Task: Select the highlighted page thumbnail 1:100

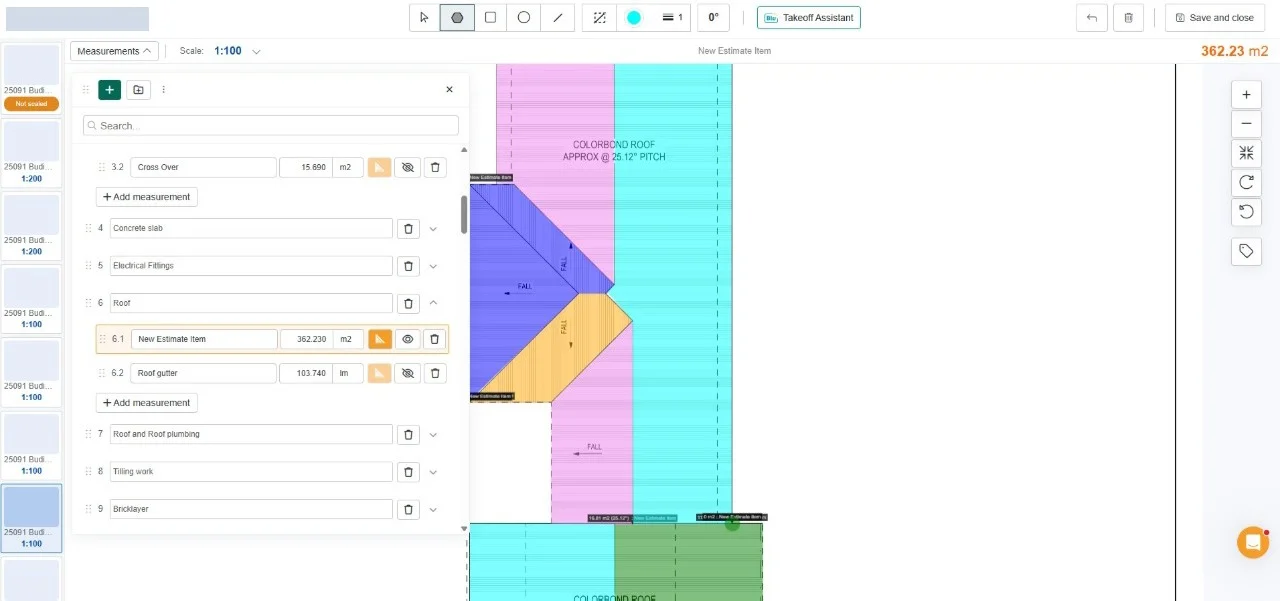Action: click(x=31, y=518)
